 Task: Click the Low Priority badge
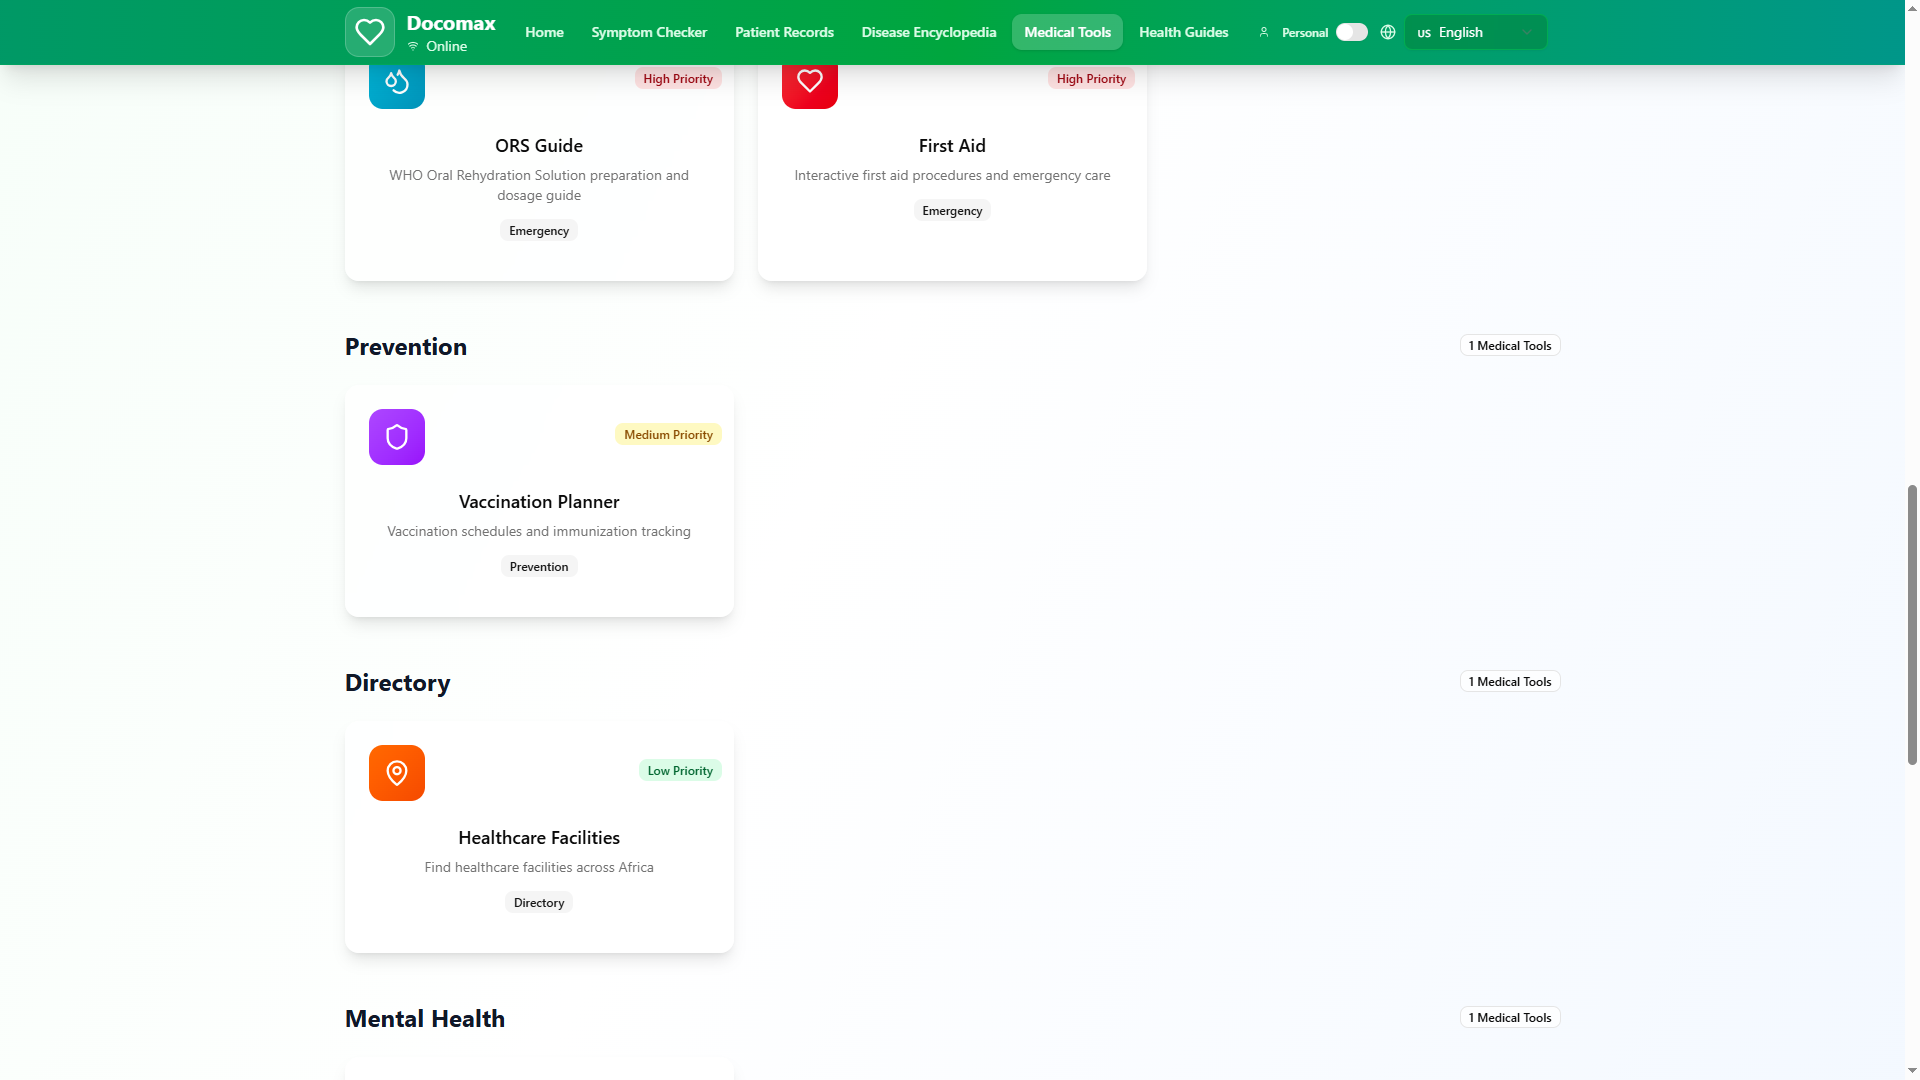pyautogui.click(x=680, y=771)
